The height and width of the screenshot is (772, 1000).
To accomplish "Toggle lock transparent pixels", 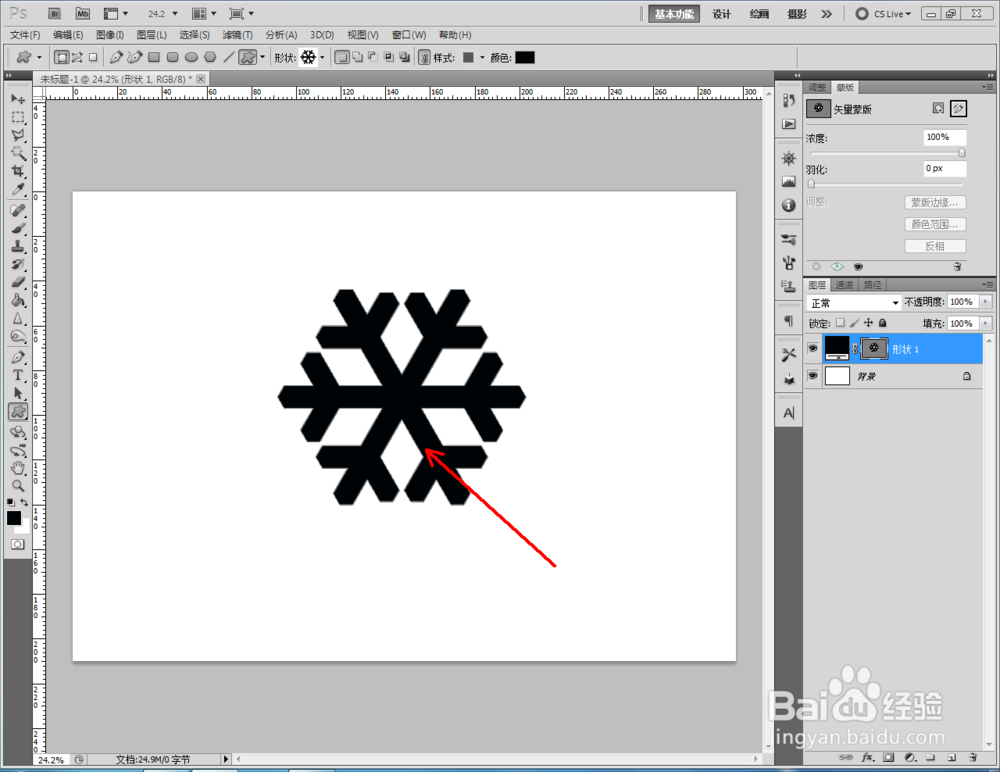I will click(x=841, y=323).
